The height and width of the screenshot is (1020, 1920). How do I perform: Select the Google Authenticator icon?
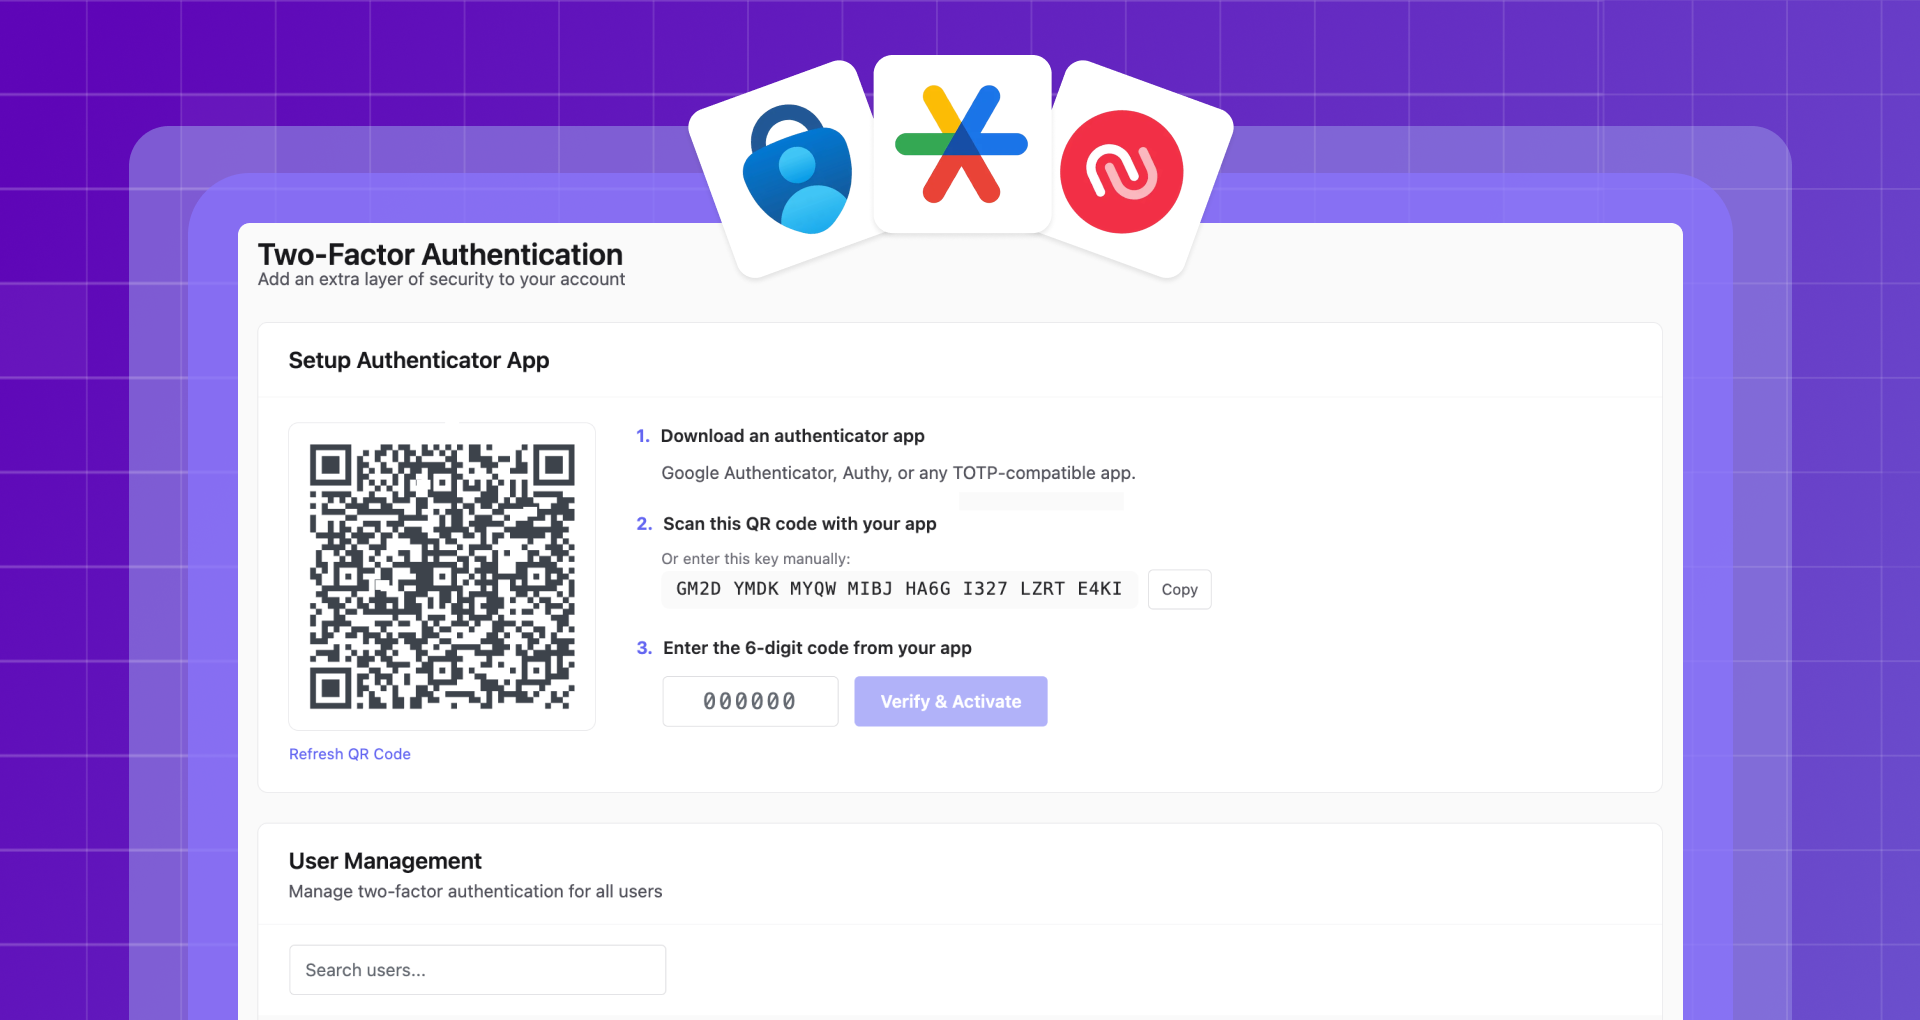pos(961,144)
